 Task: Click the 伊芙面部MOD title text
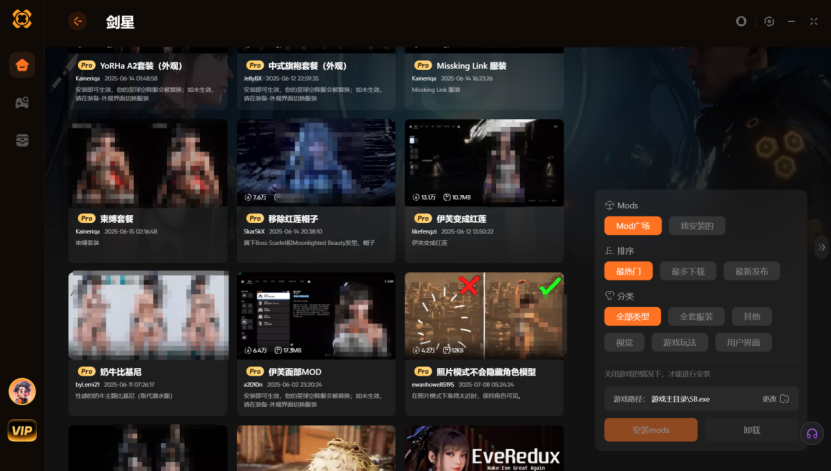coord(295,372)
